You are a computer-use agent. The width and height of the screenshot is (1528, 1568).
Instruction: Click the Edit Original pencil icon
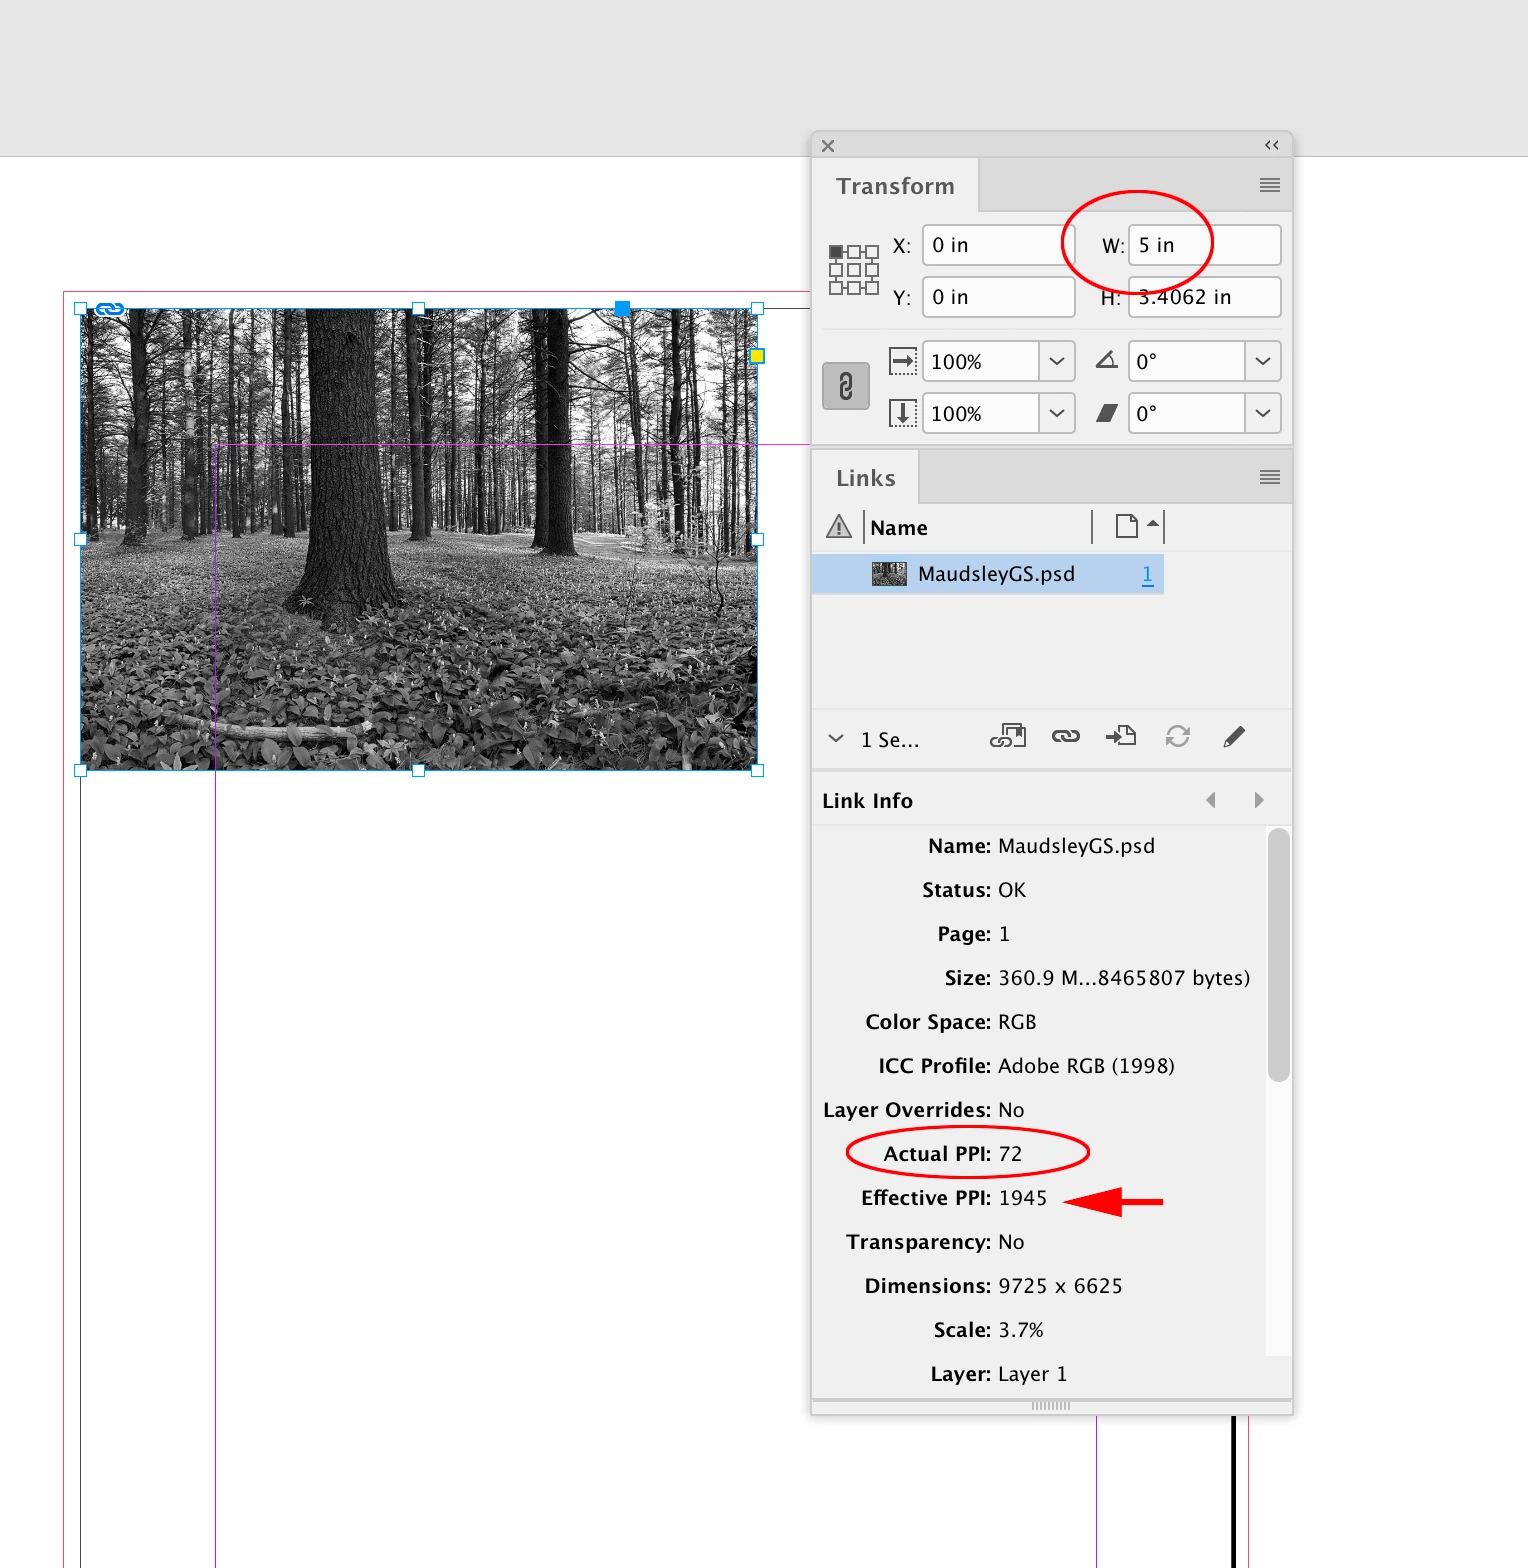pos(1234,737)
